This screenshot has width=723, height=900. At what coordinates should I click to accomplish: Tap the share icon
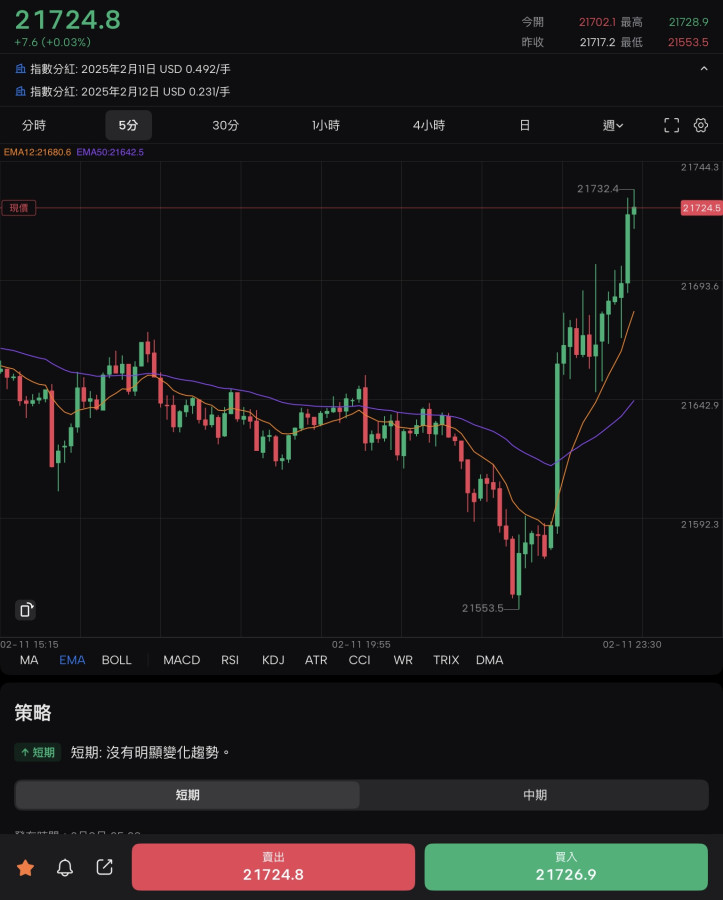click(x=104, y=867)
